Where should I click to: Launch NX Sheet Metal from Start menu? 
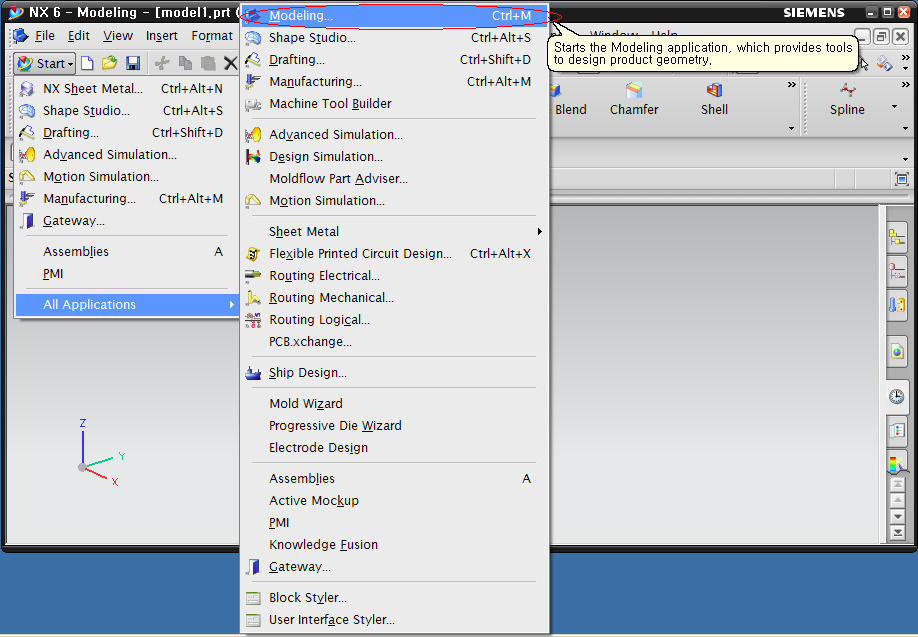pyautogui.click(x=126, y=89)
